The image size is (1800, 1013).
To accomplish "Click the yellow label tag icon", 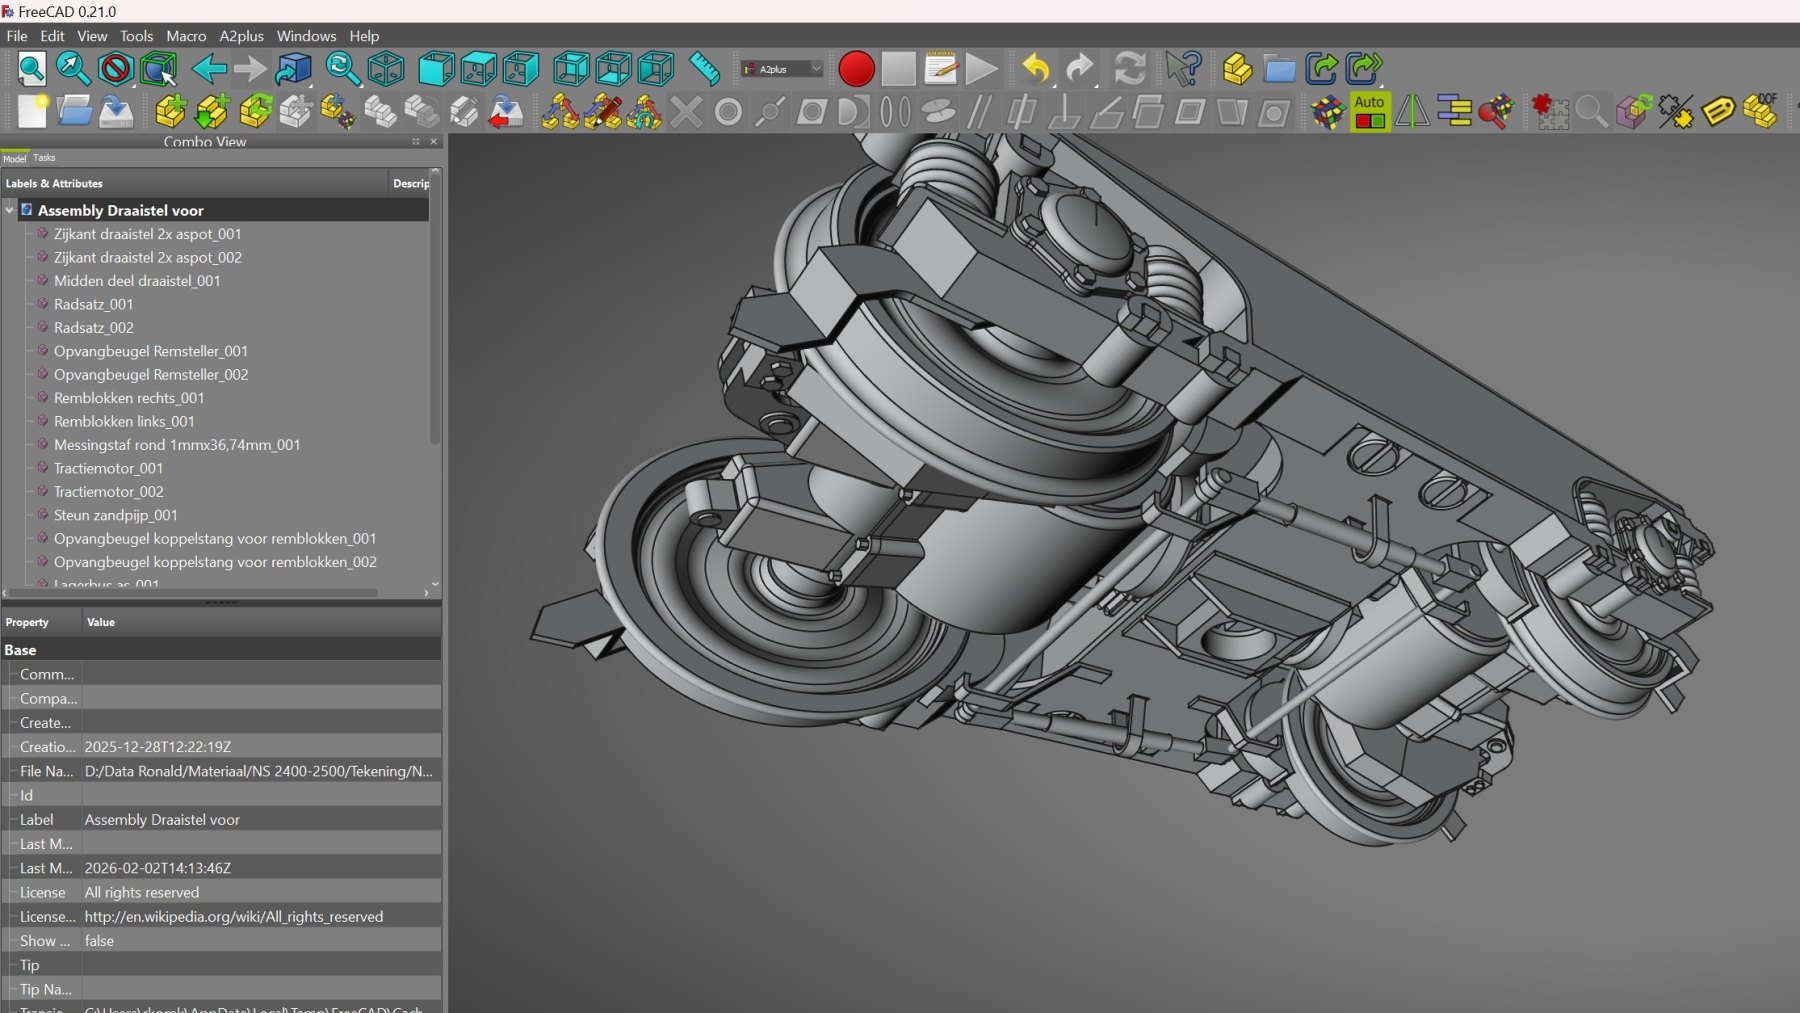I will coord(1717,112).
